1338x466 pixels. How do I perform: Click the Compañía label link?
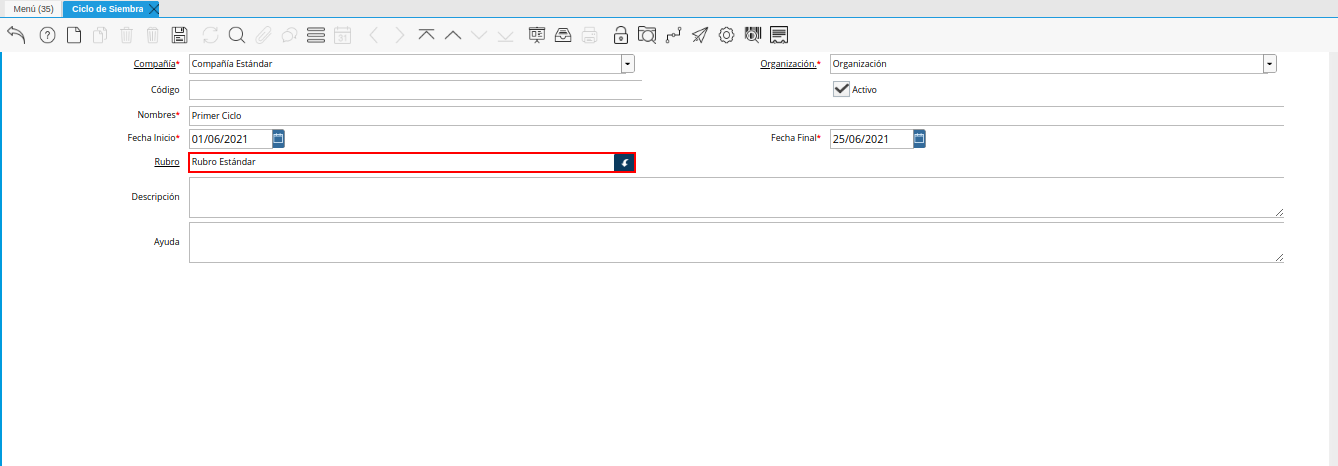pos(154,64)
